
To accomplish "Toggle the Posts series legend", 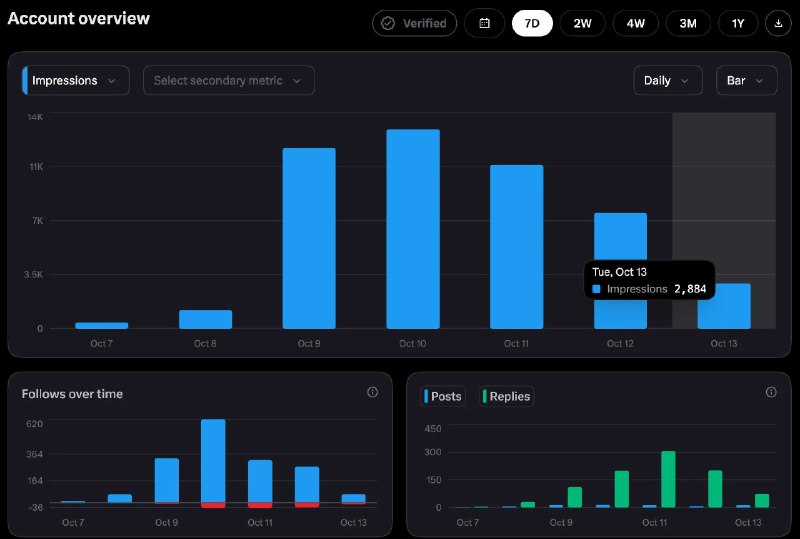I will pos(442,396).
